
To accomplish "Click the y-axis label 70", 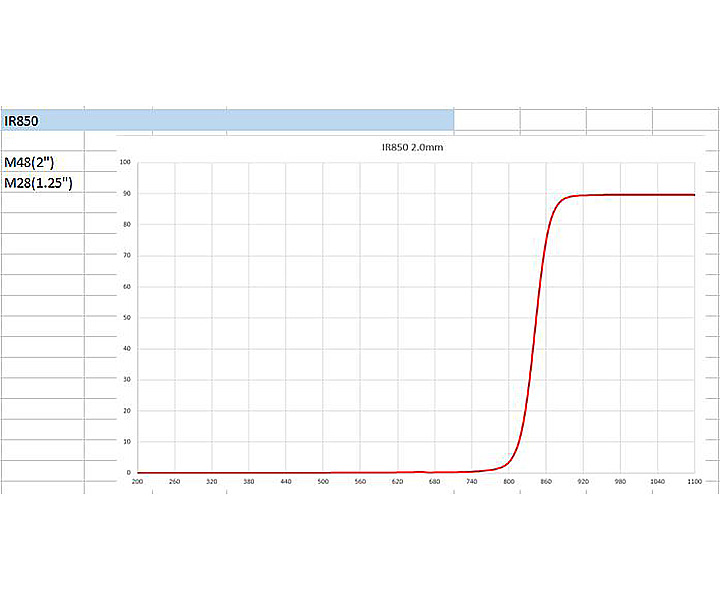I will 126,256.
